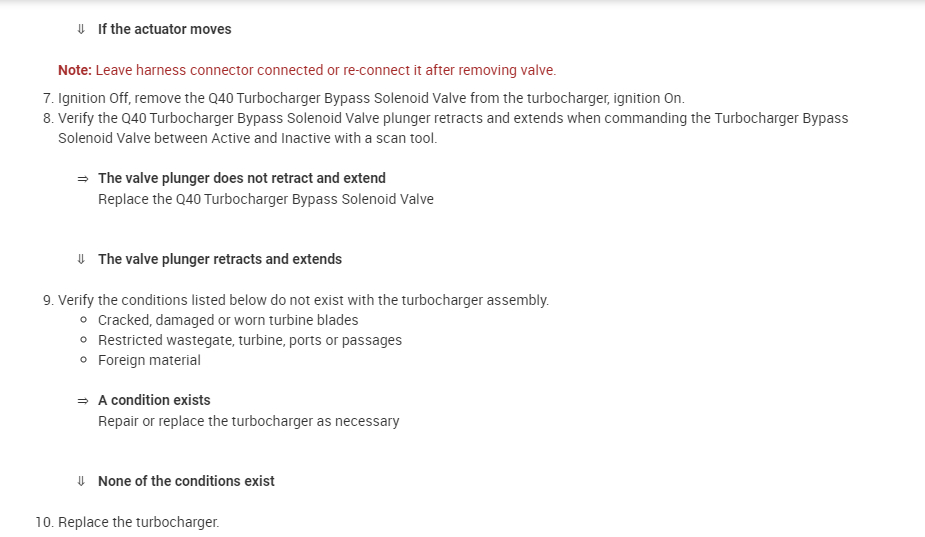925x537 pixels.
Task: Click the "None of the conditions exist" heading
Action: [186, 481]
